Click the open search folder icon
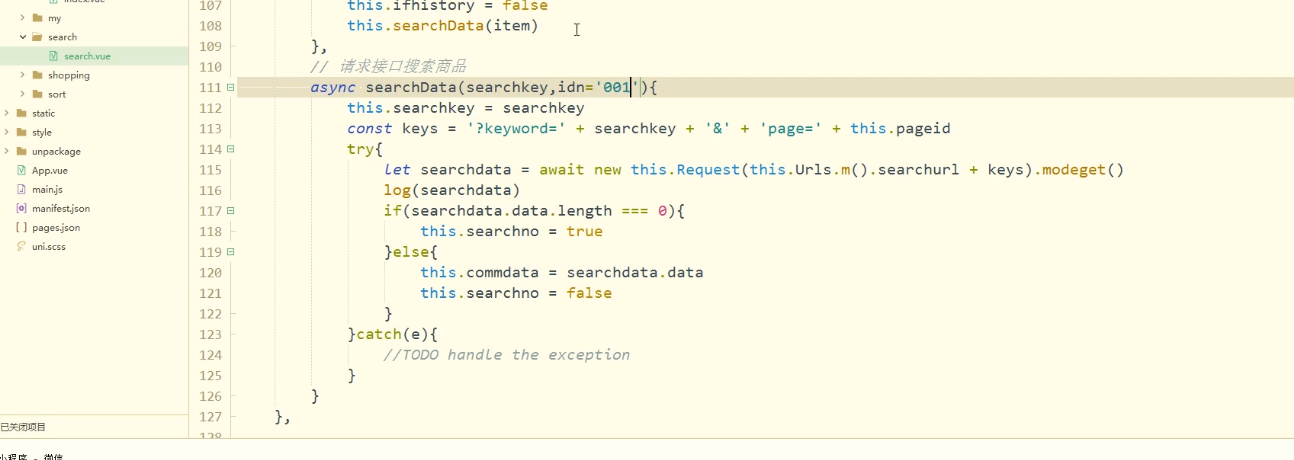 coord(37,37)
